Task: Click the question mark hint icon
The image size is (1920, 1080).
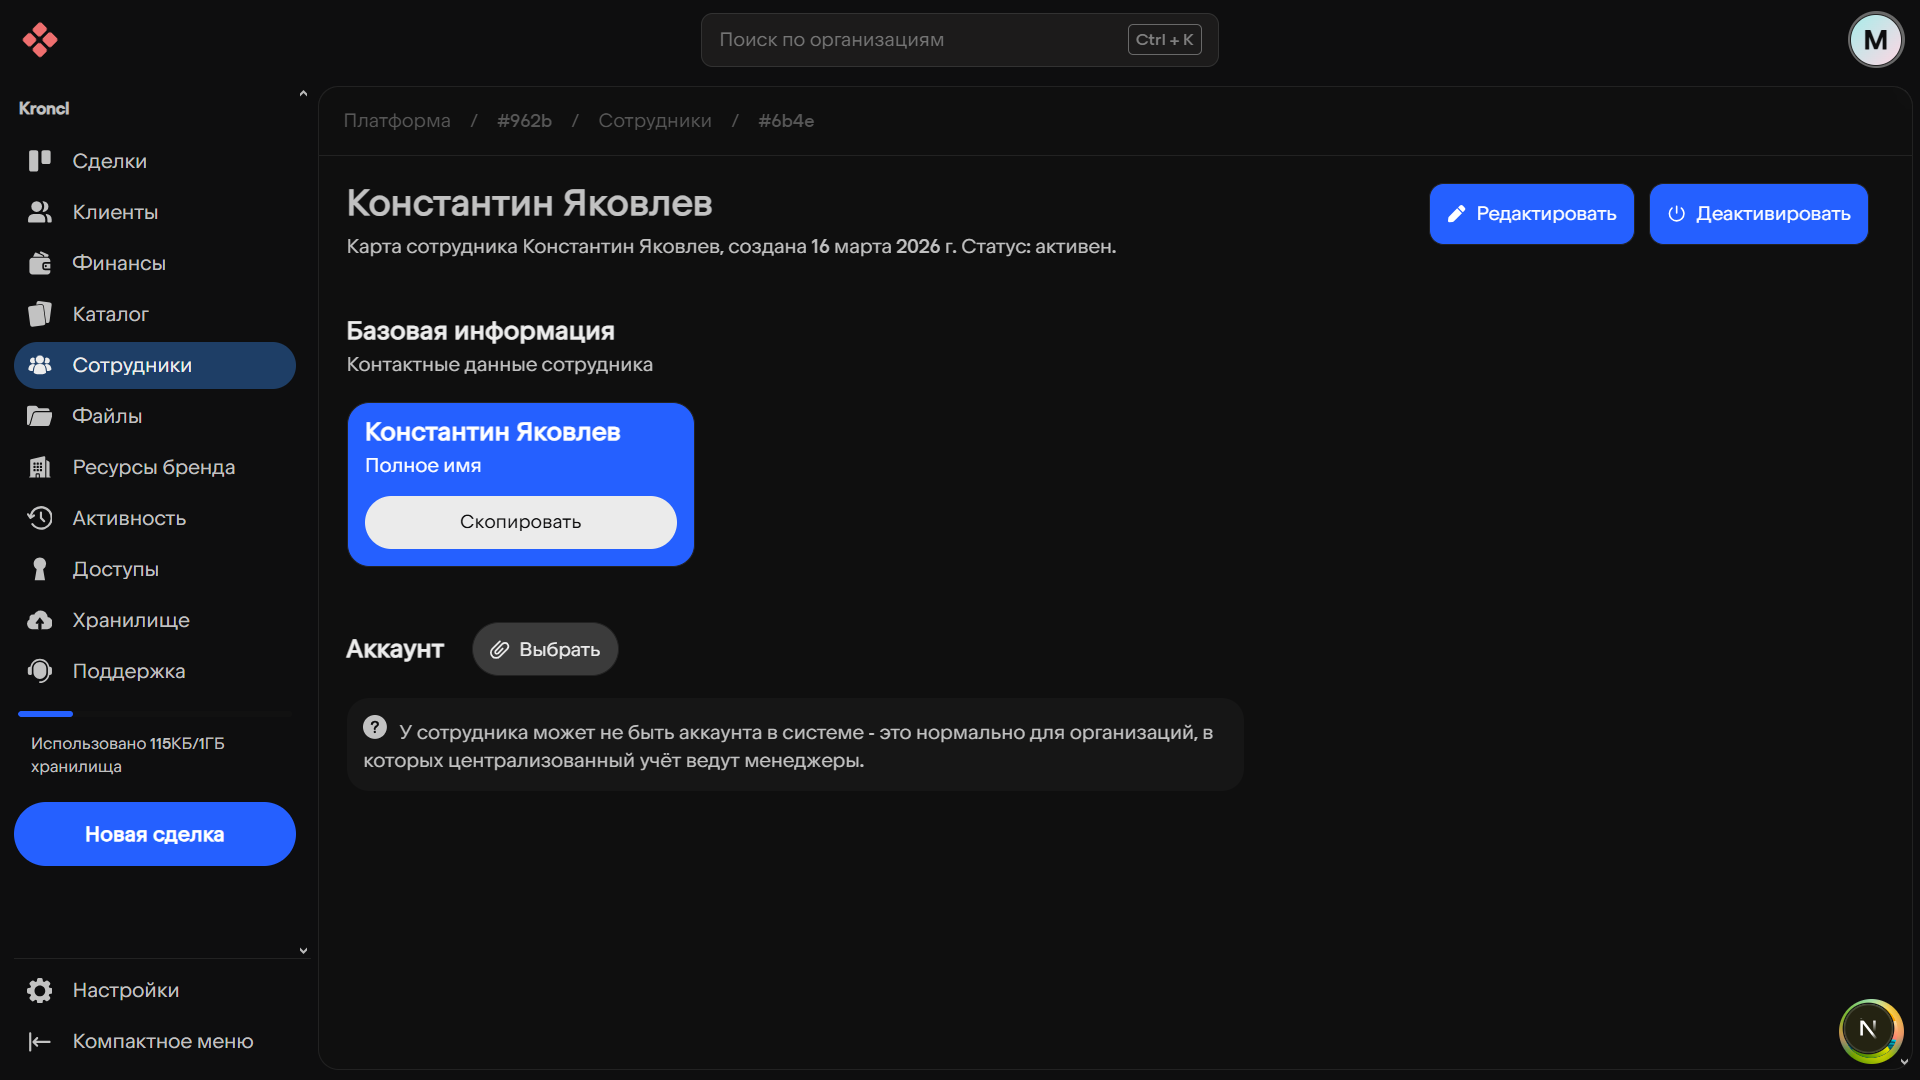Action: pyautogui.click(x=375, y=728)
